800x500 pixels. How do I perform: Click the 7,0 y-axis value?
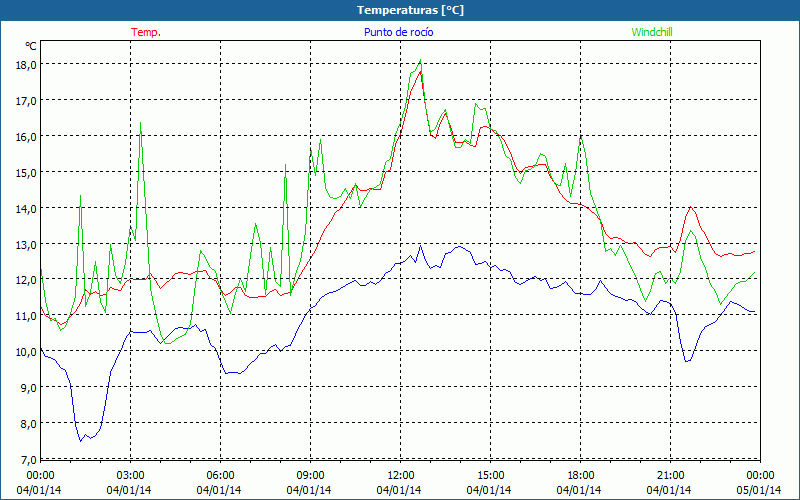click(x=29, y=460)
